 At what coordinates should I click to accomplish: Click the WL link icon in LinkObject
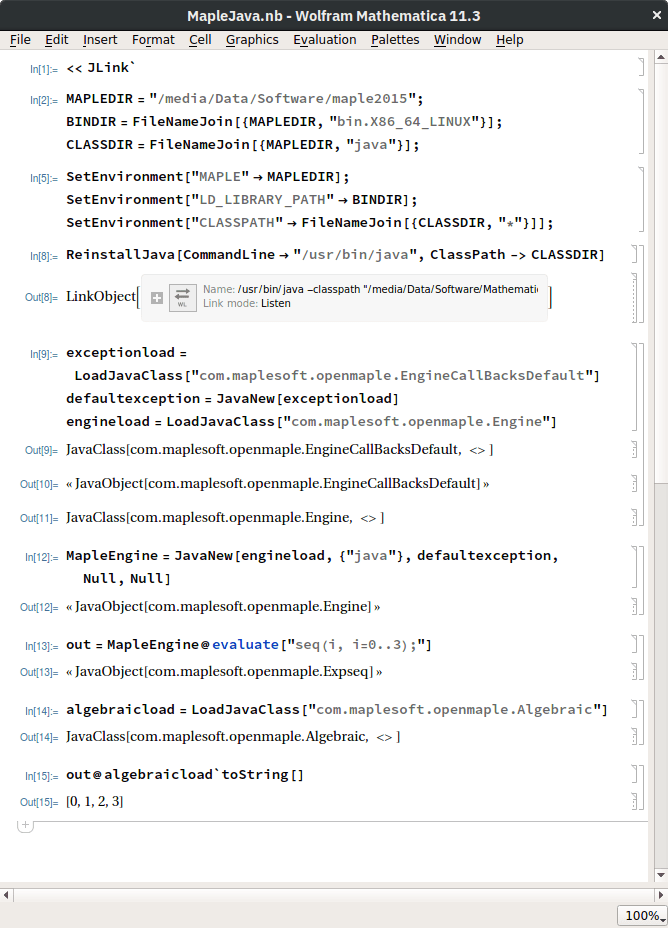point(182,297)
